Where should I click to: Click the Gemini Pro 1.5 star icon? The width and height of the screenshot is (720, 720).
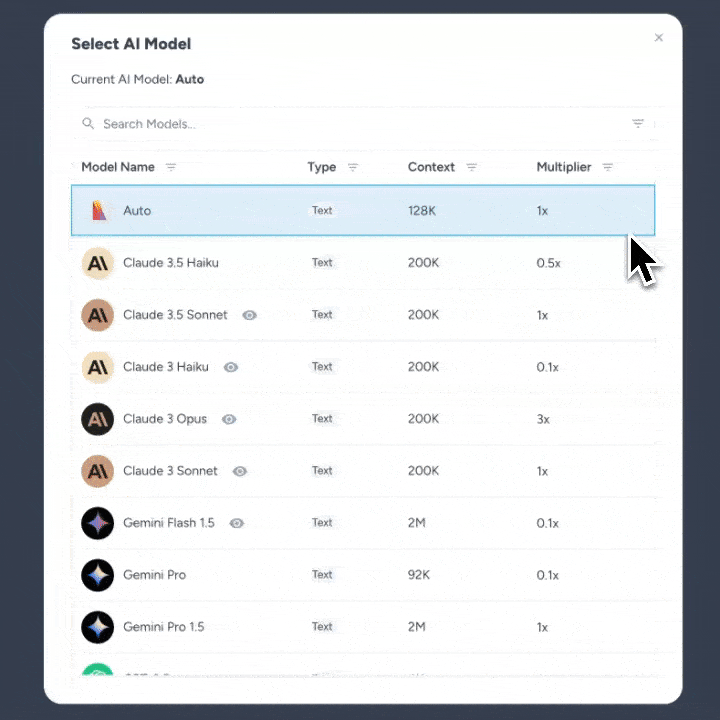97,627
